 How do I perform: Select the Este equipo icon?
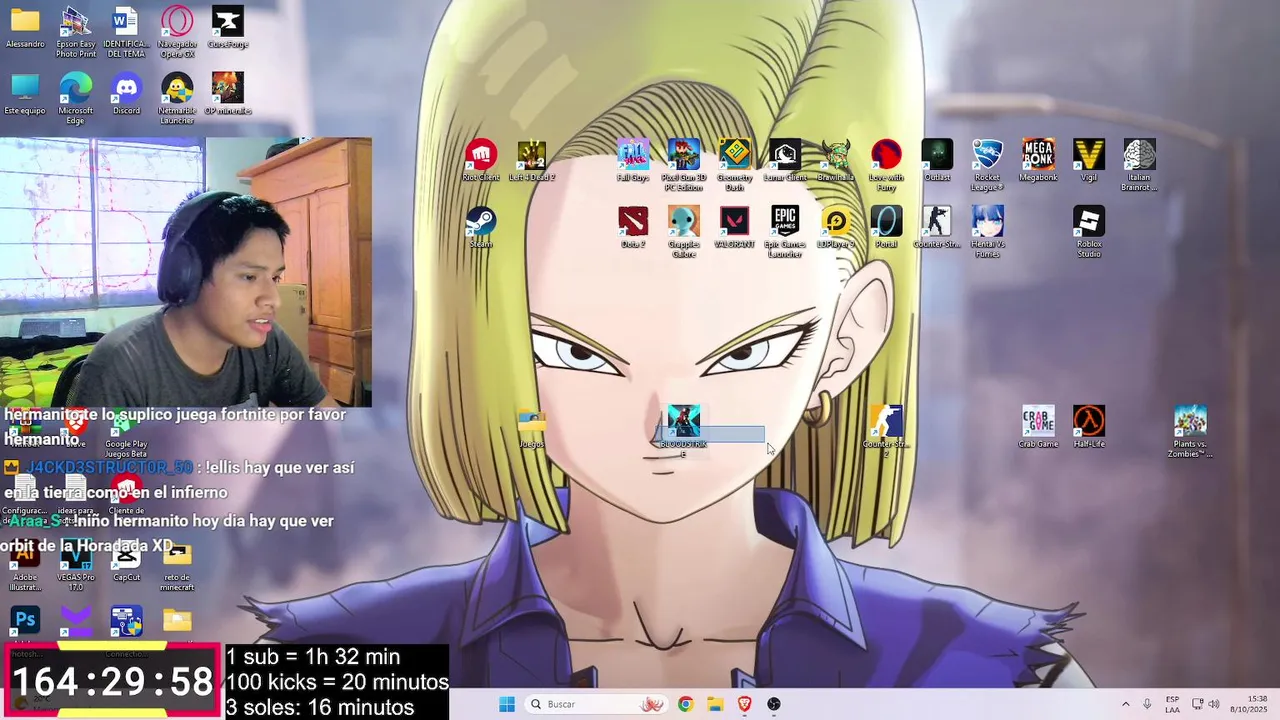coord(25,94)
